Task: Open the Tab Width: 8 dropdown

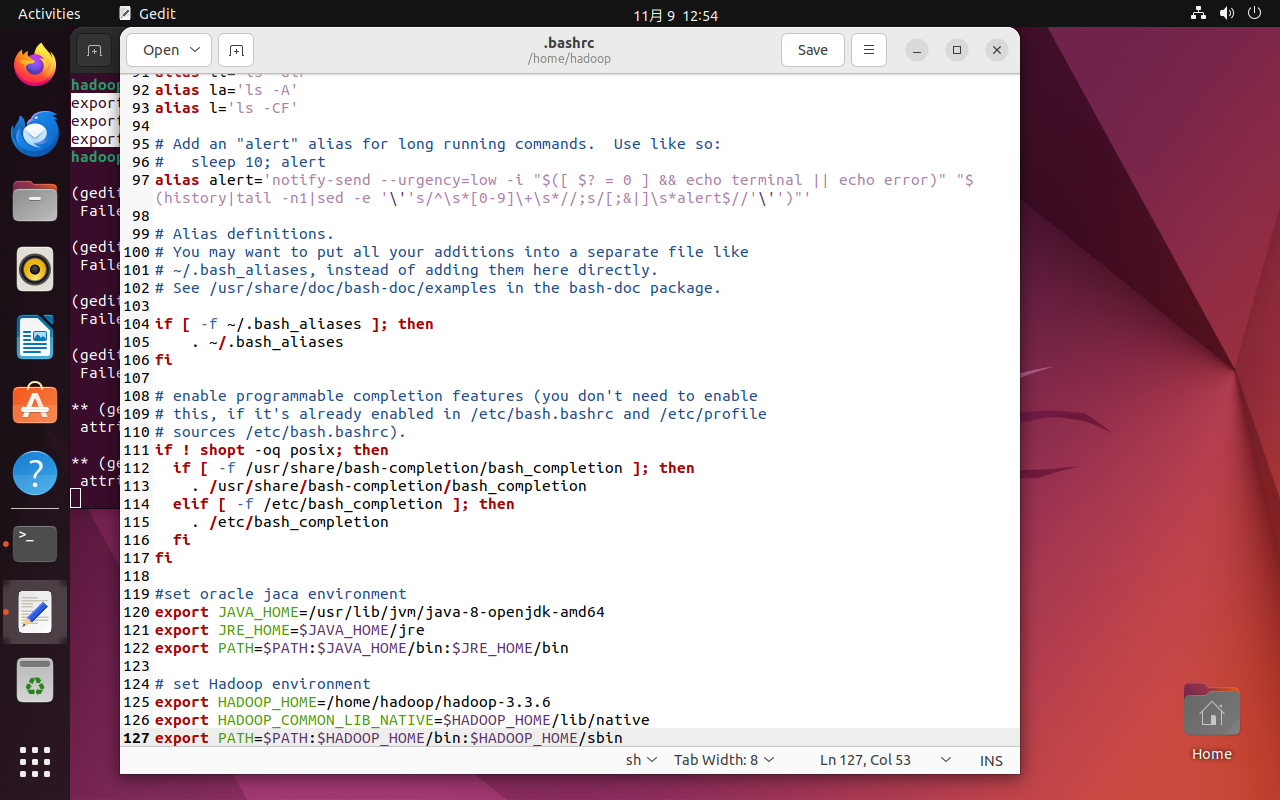Action: [724, 760]
